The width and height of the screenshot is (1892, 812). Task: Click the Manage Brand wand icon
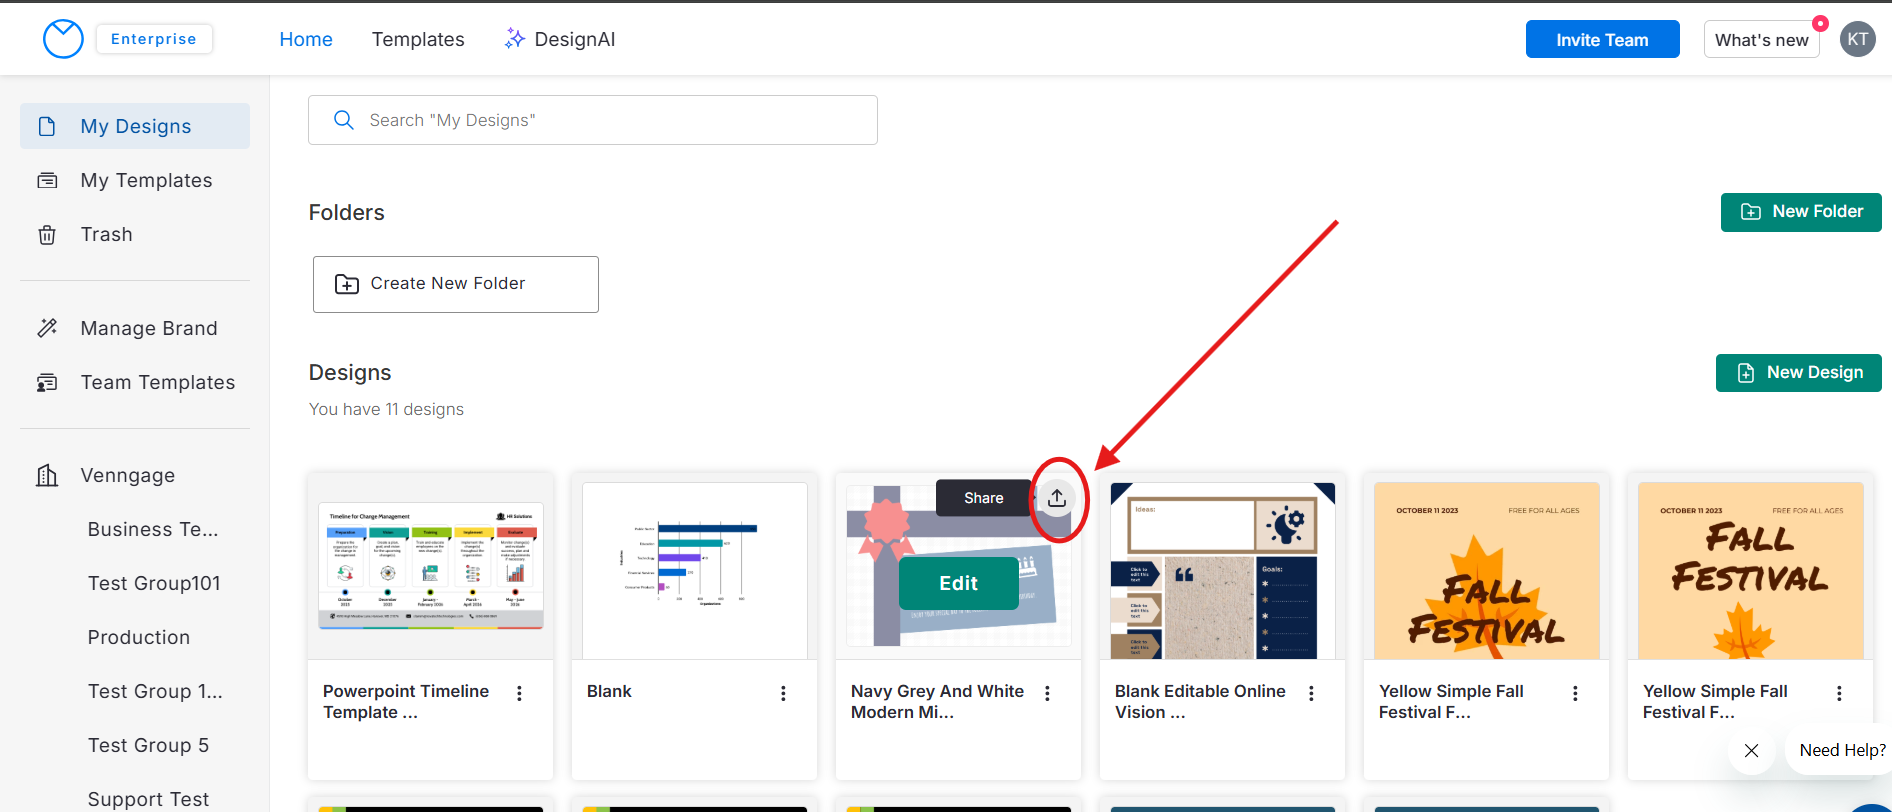point(47,328)
